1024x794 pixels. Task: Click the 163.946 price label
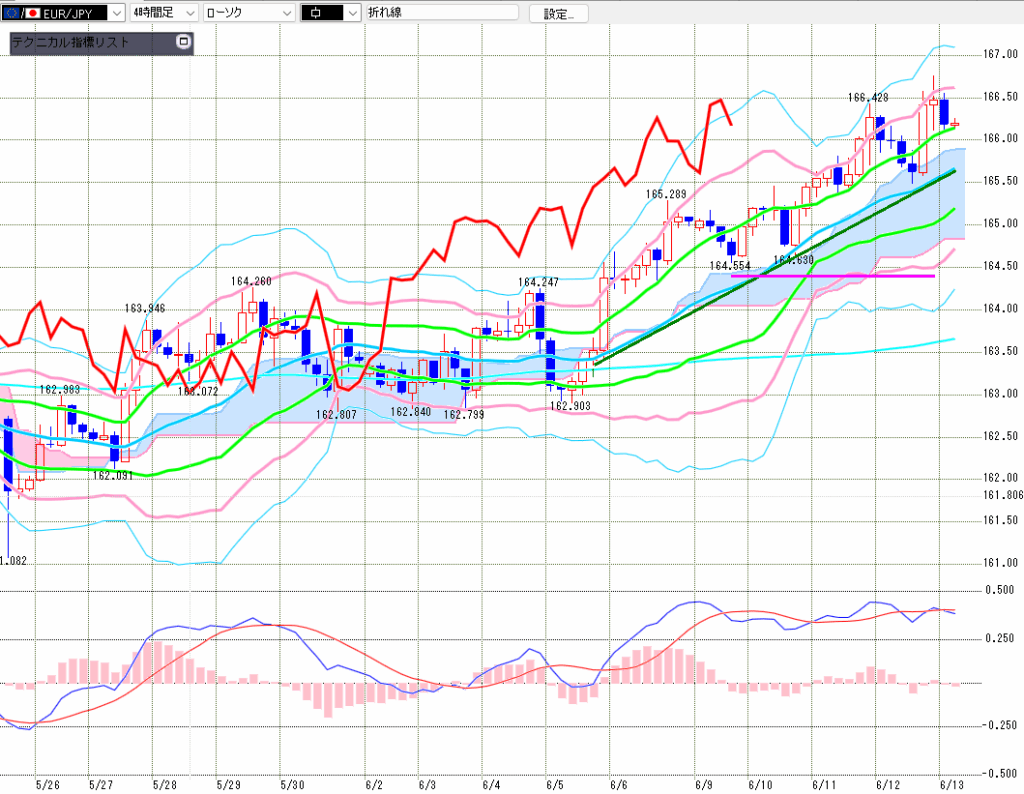pyautogui.click(x=145, y=308)
